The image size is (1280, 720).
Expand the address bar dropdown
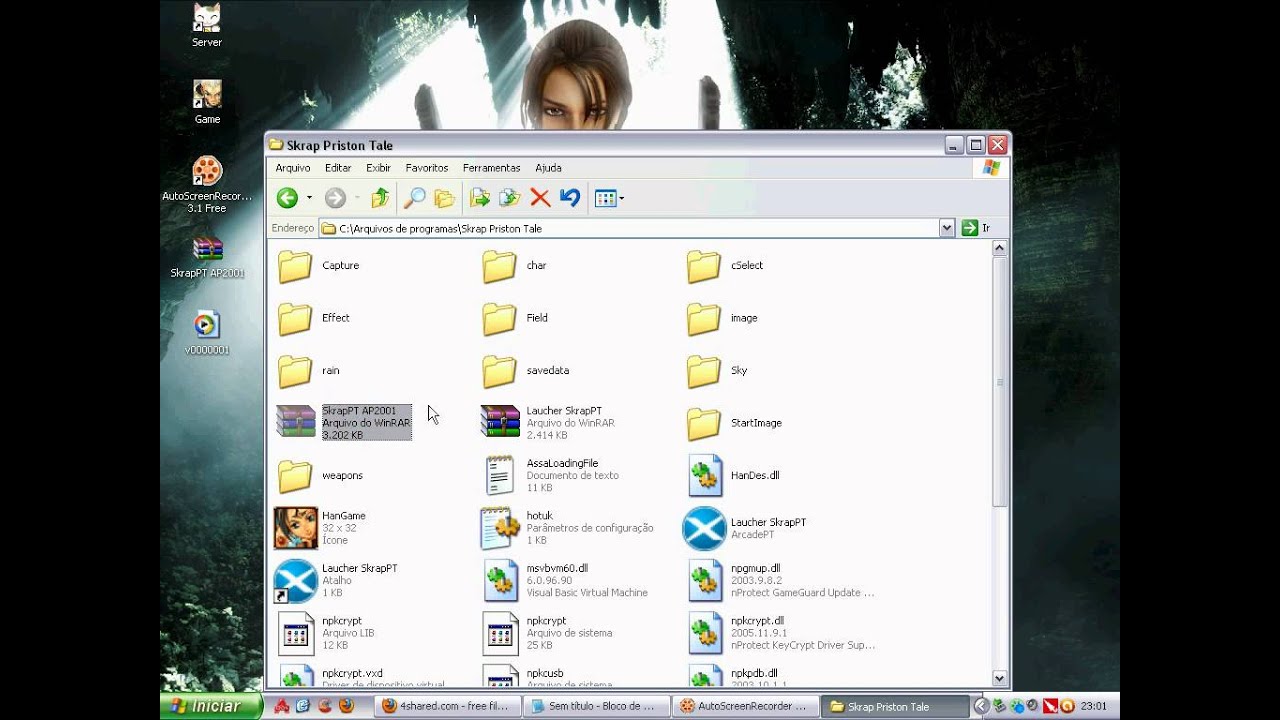click(x=947, y=228)
